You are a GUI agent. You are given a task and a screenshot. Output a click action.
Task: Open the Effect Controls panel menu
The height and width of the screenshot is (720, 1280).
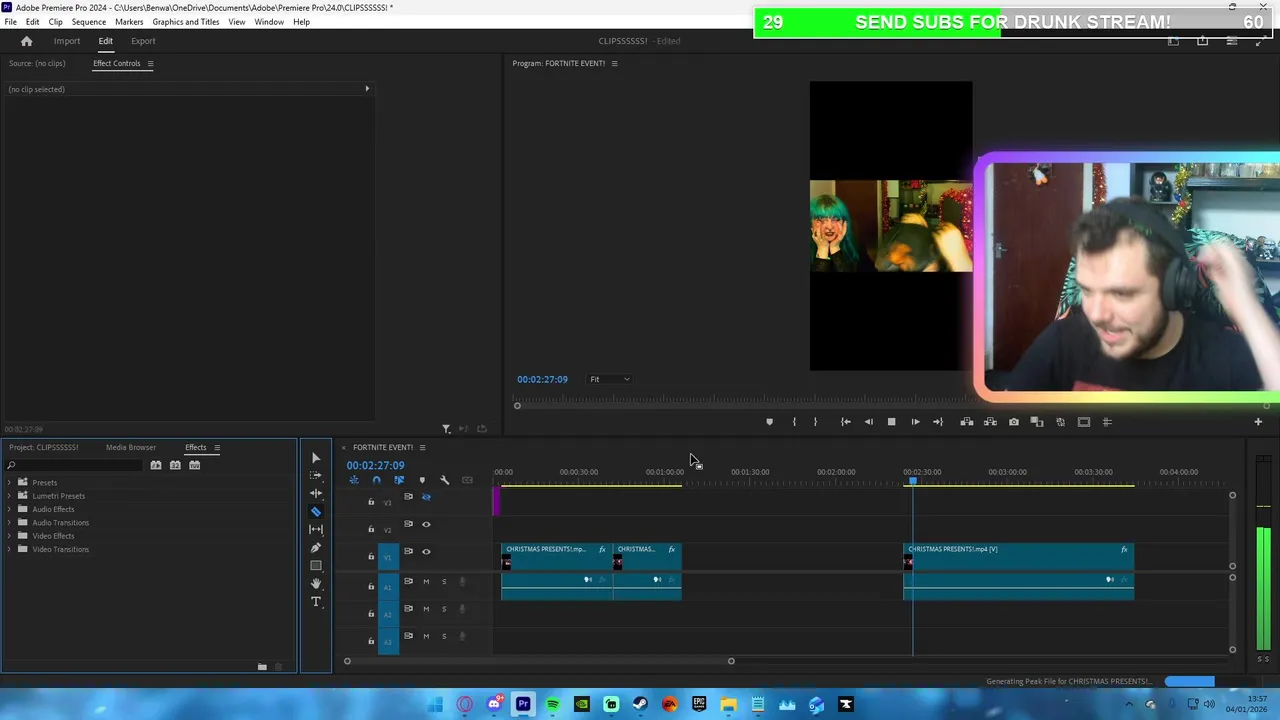coord(150,64)
